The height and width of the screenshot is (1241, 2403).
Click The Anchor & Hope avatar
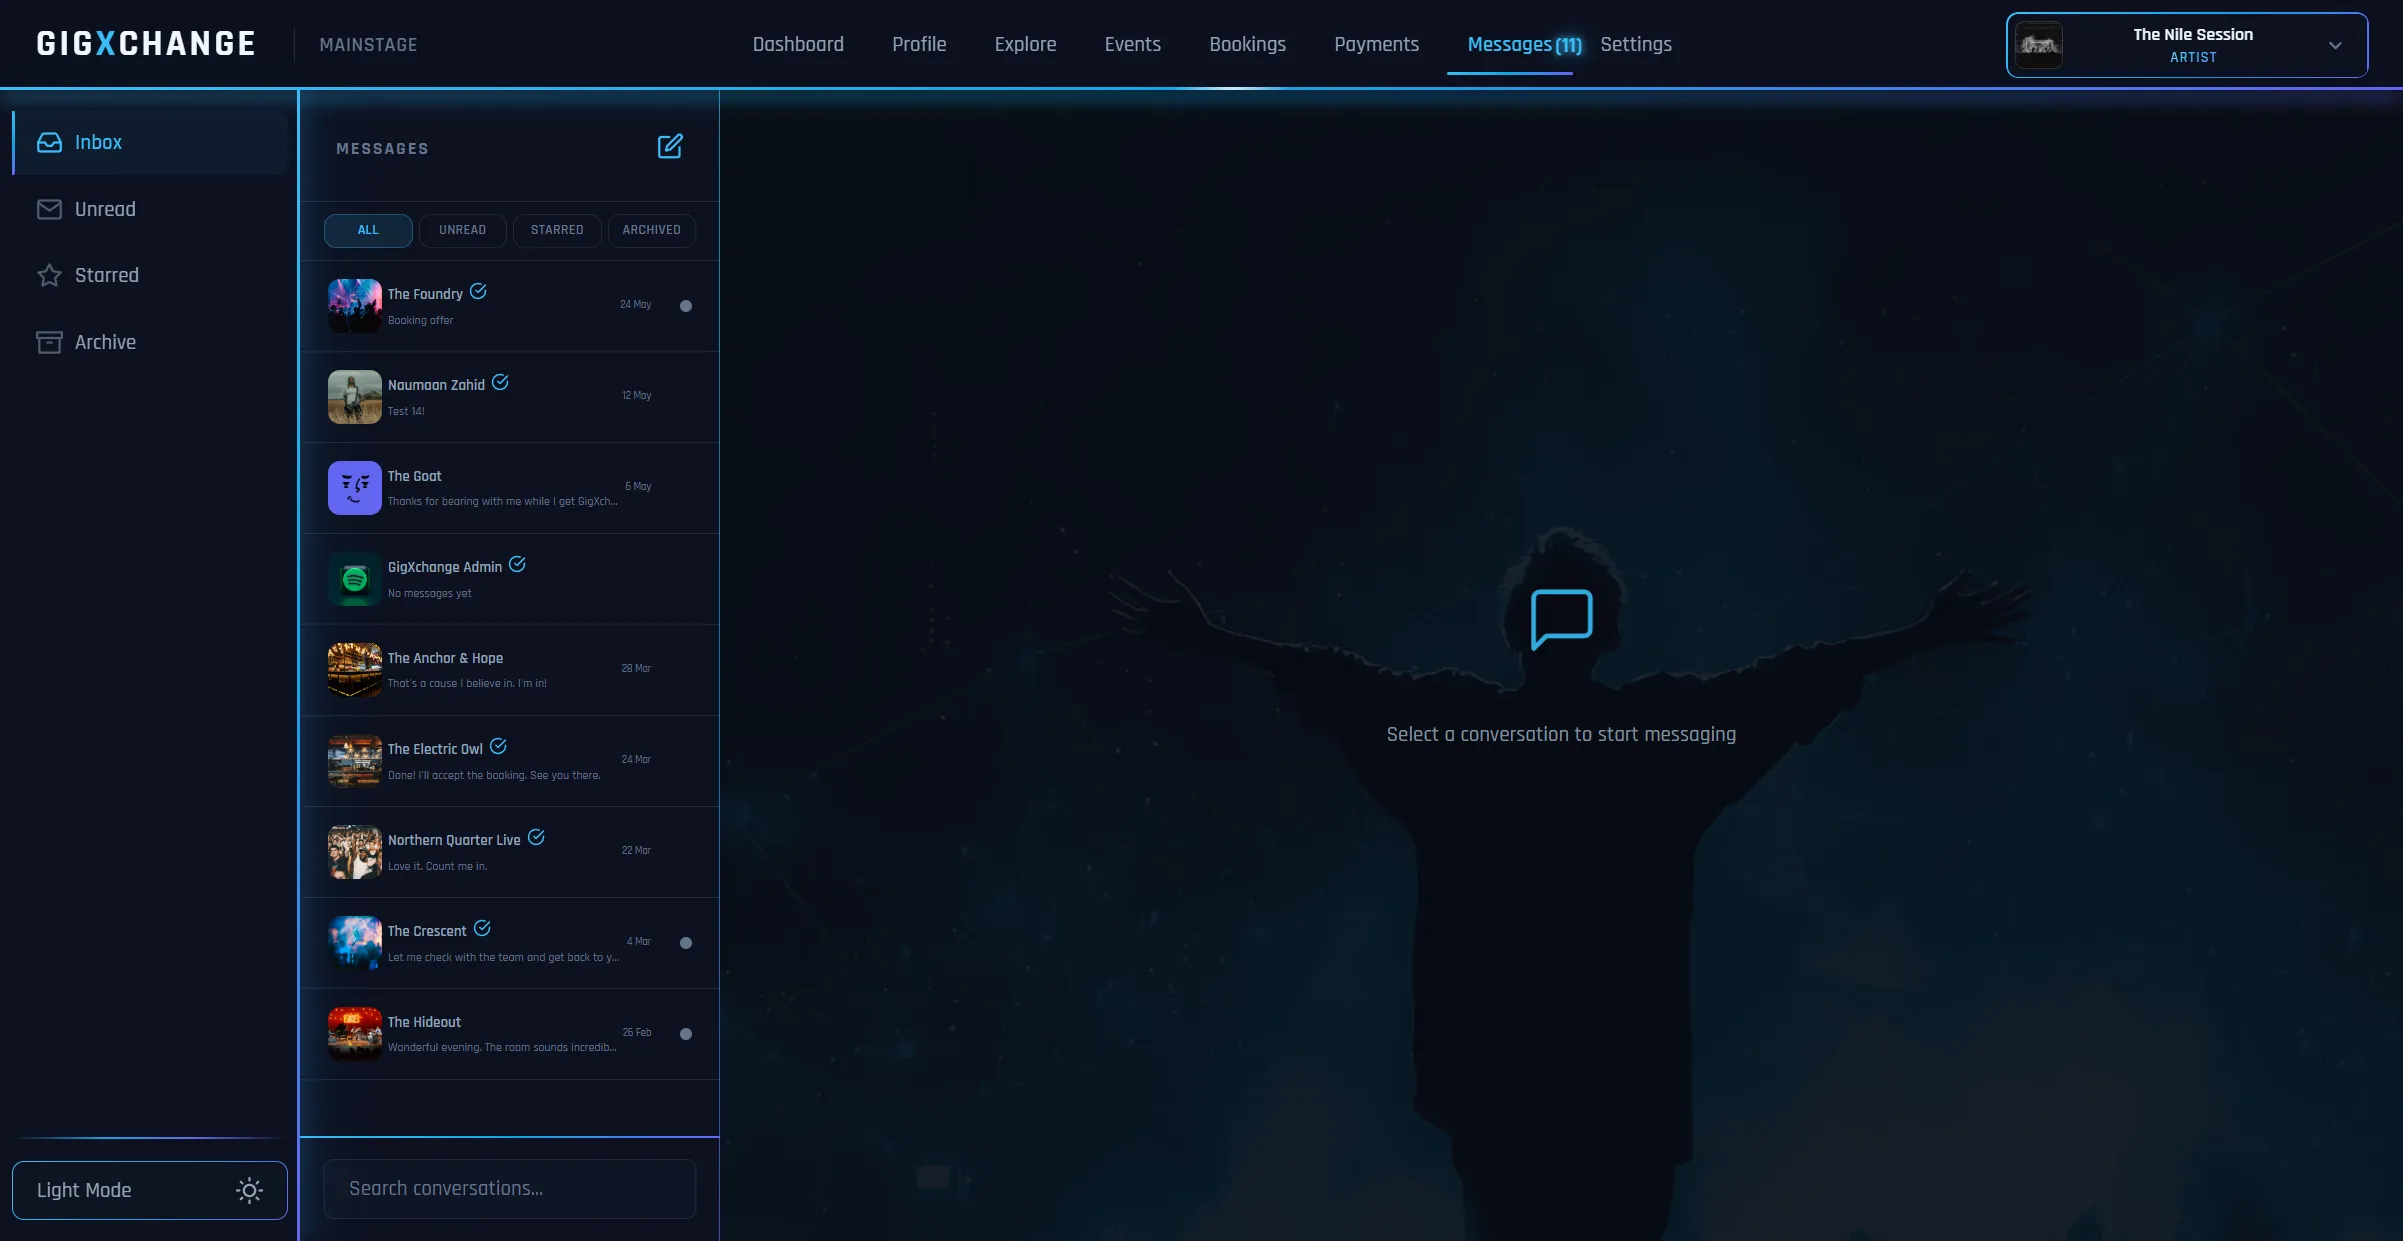pyautogui.click(x=355, y=670)
